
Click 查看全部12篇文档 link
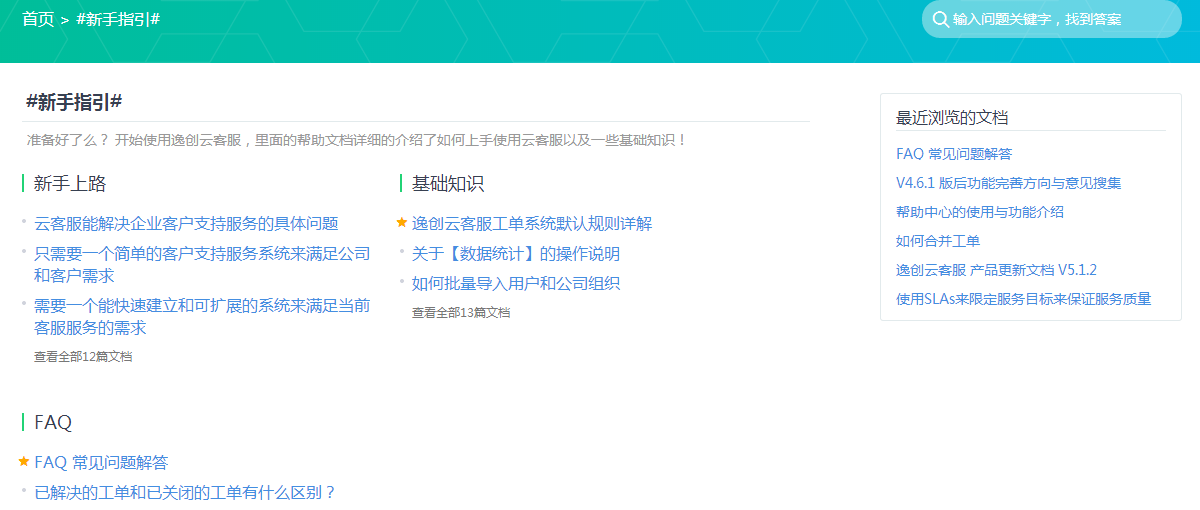[83, 356]
